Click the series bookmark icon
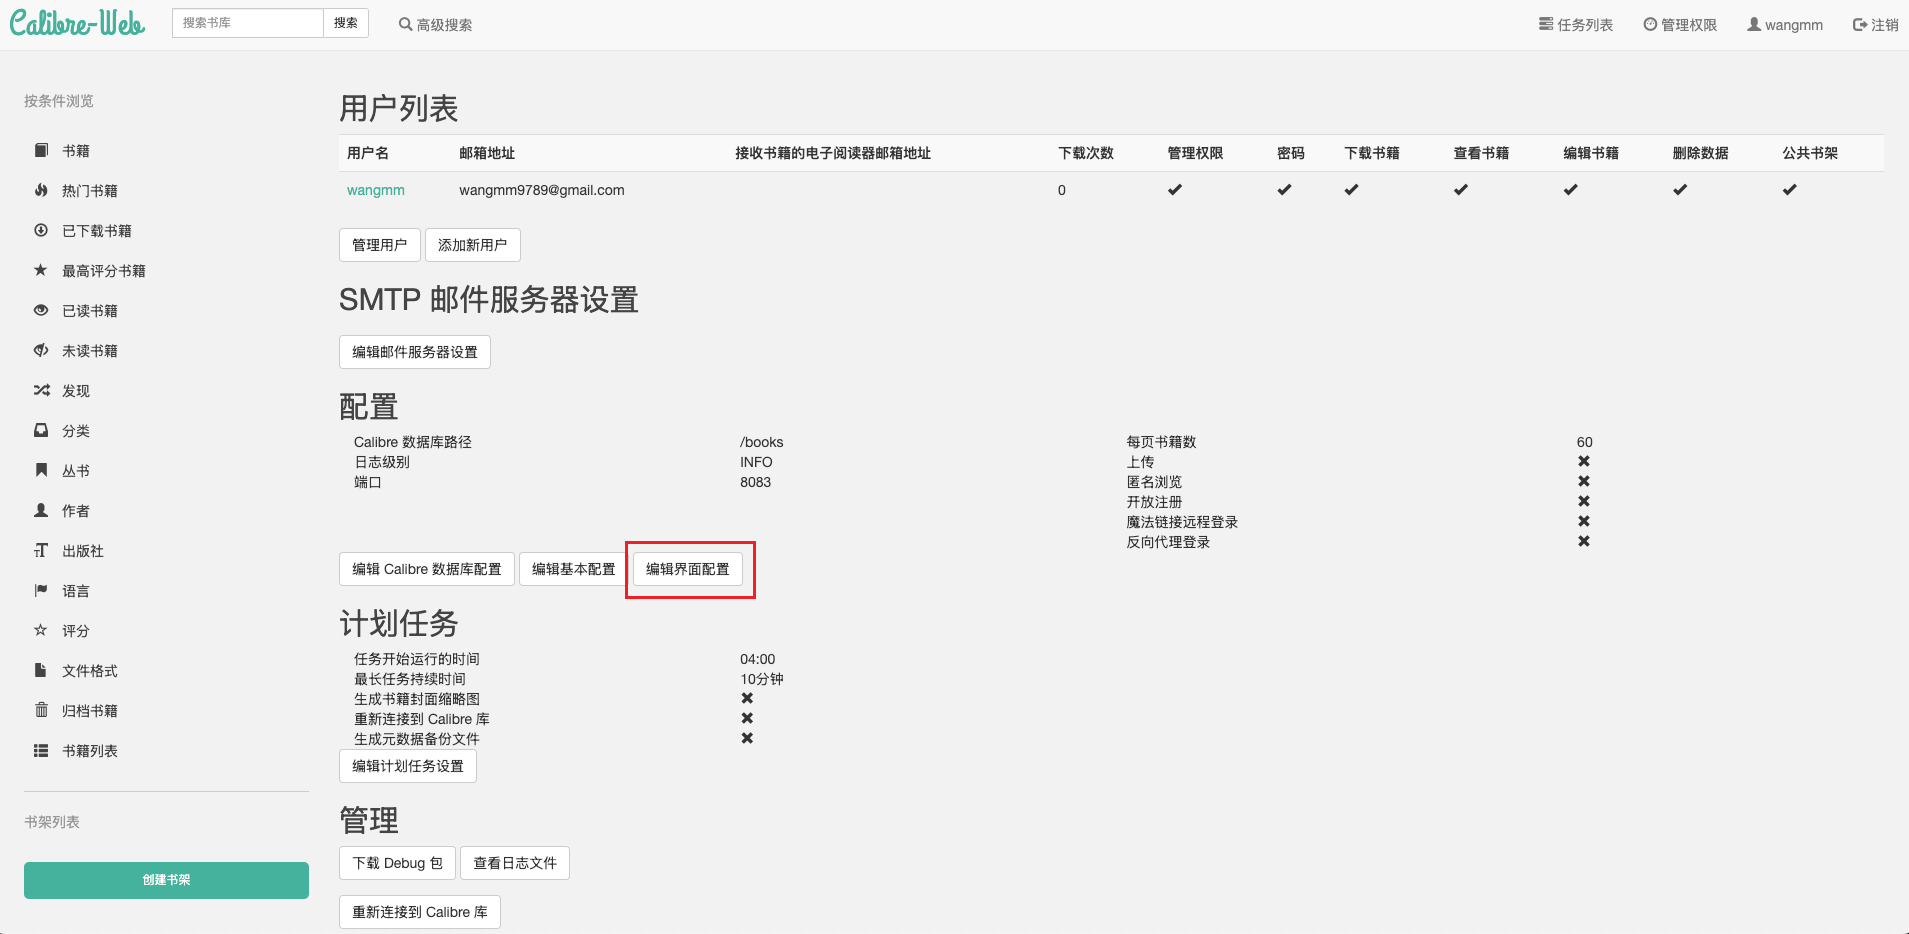 point(41,470)
